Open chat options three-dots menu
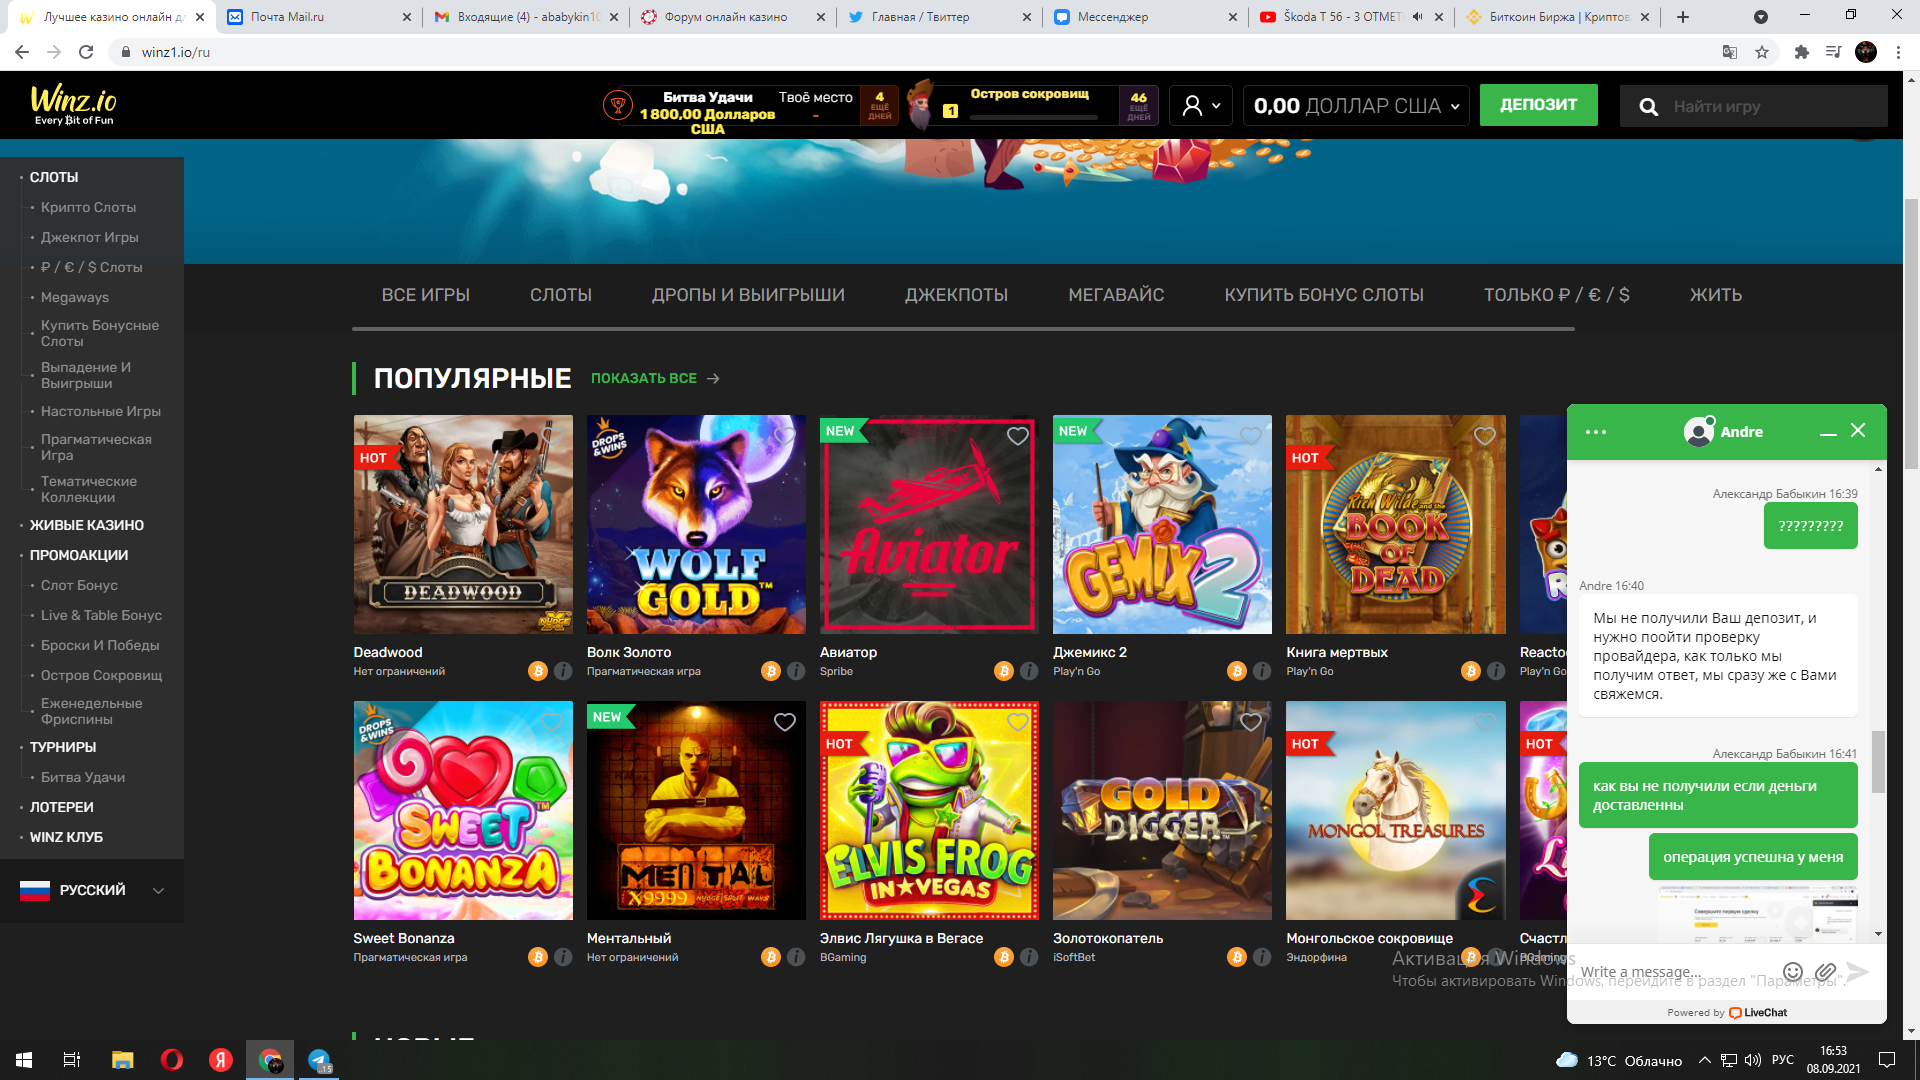The width and height of the screenshot is (1920, 1080). (1596, 432)
